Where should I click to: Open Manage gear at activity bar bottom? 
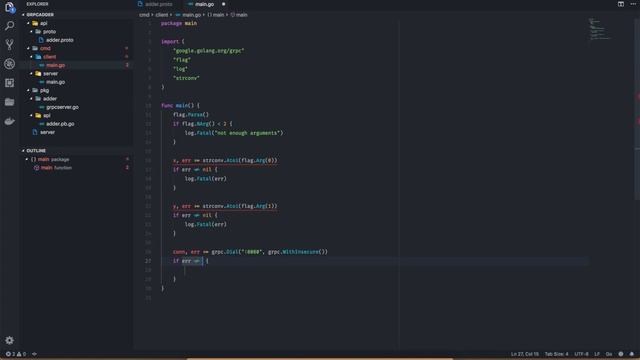(x=9, y=340)
